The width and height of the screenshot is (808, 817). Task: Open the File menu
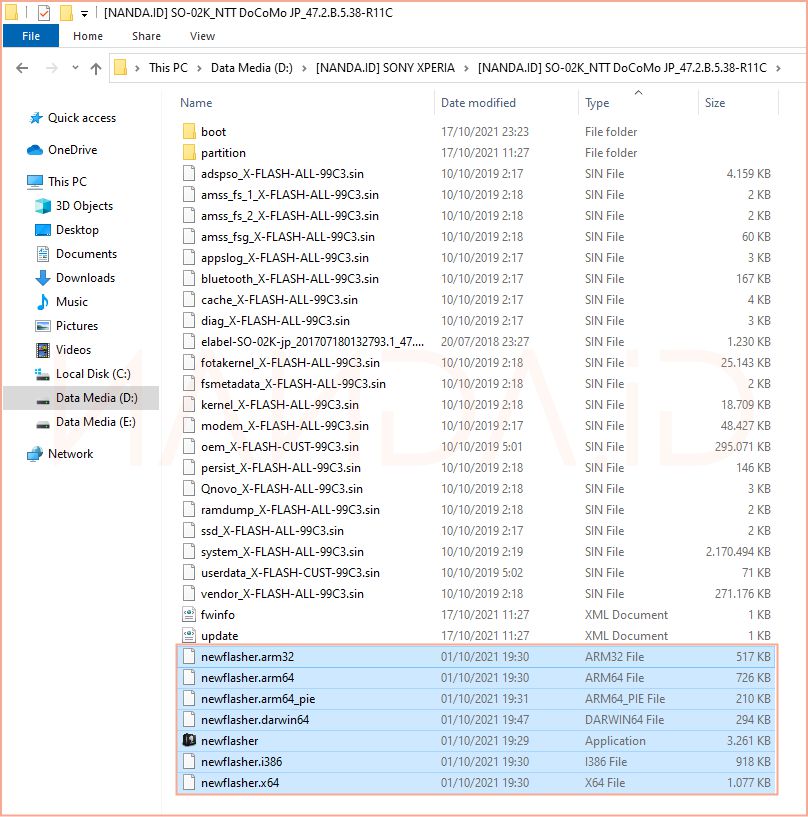(30, 36)
